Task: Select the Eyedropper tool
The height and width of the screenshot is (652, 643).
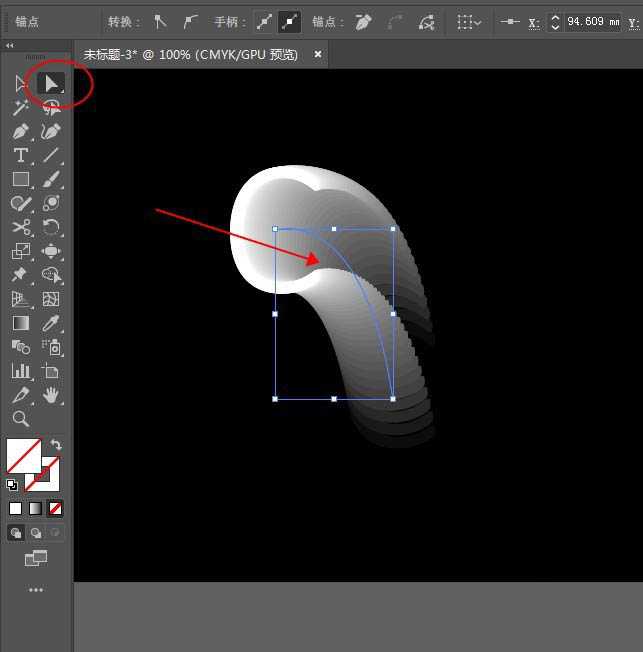Action: coord(51,323)
